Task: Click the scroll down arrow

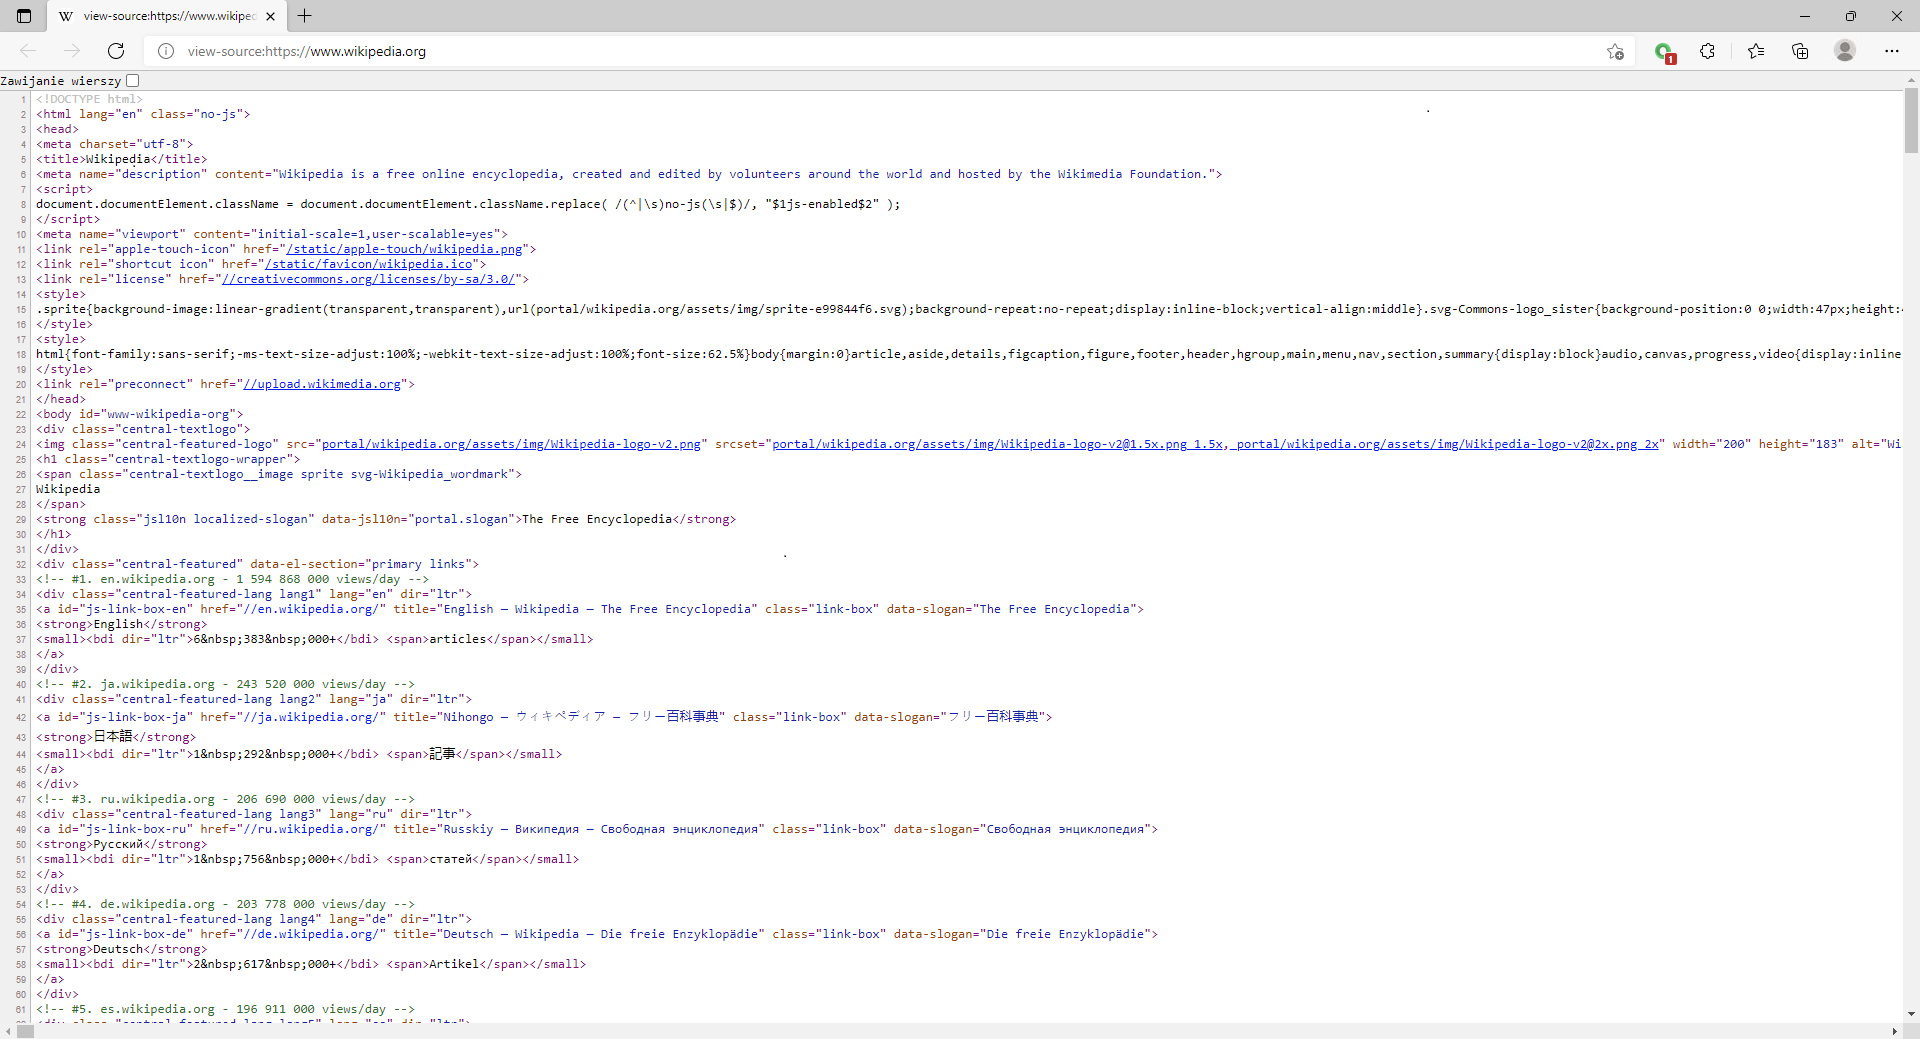Action: (x=1911, y=1014)
